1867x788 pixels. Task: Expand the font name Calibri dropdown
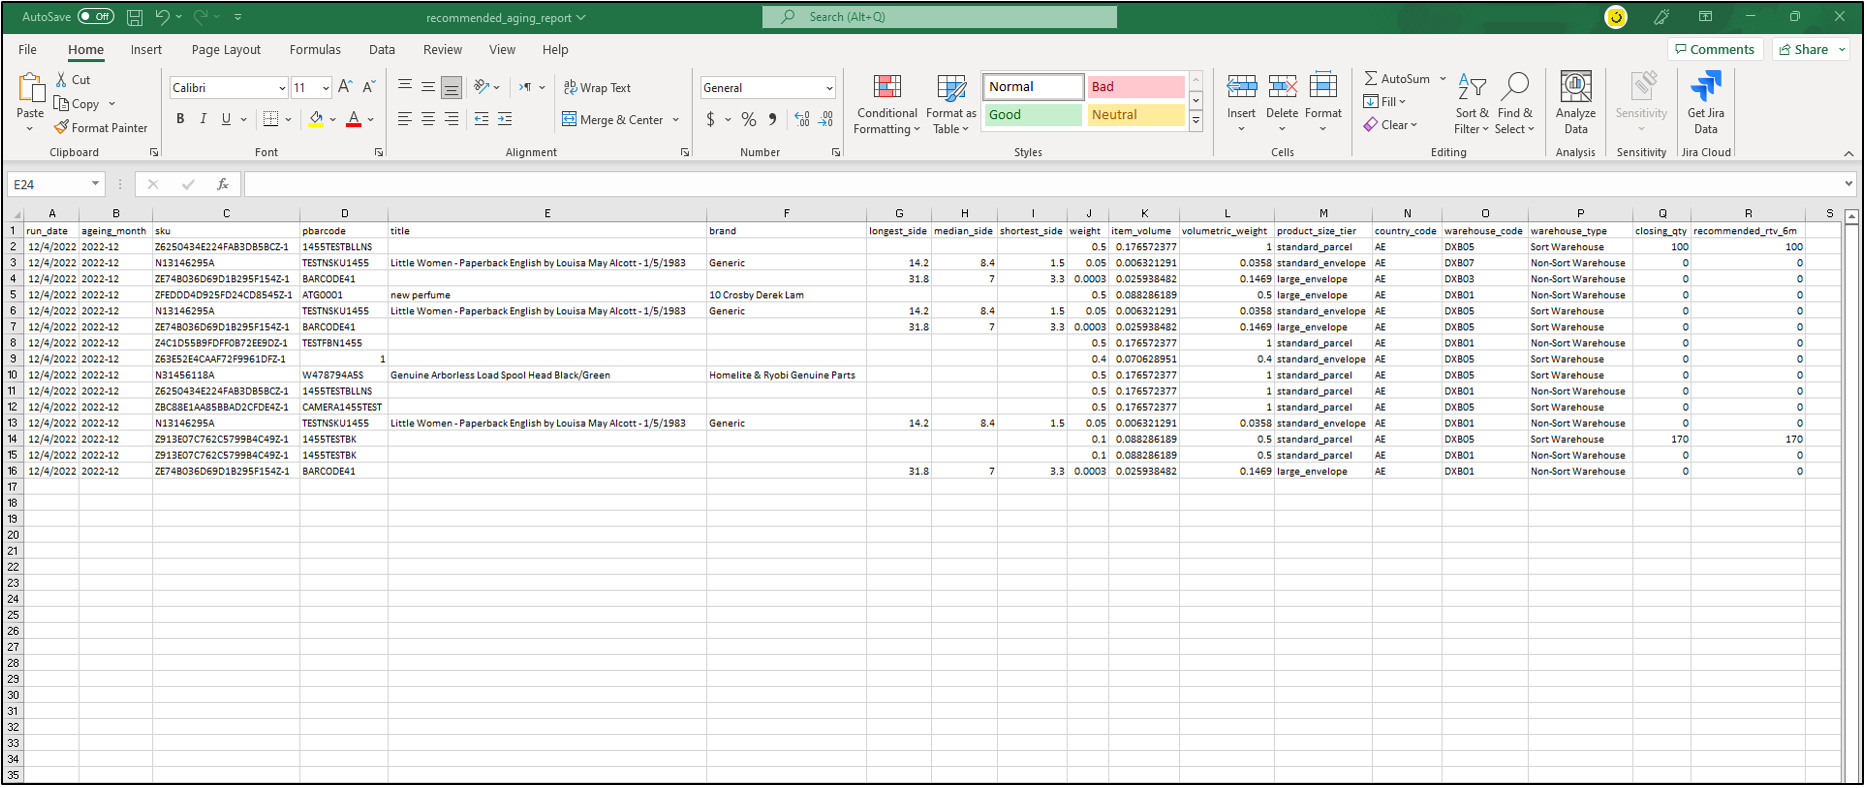pyautogui.click(x=282, y=88)
